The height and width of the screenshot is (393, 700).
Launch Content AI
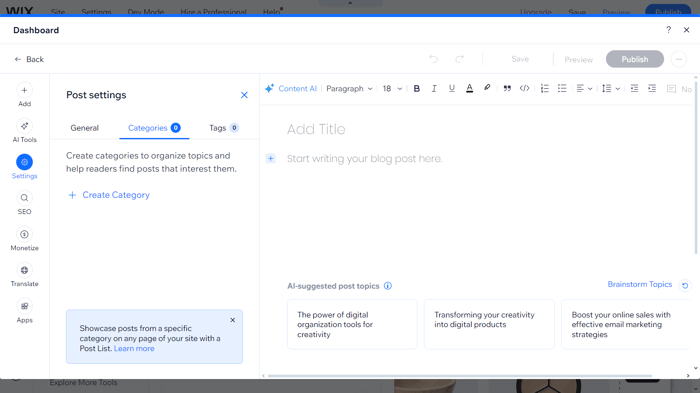[x=291, y=88]
